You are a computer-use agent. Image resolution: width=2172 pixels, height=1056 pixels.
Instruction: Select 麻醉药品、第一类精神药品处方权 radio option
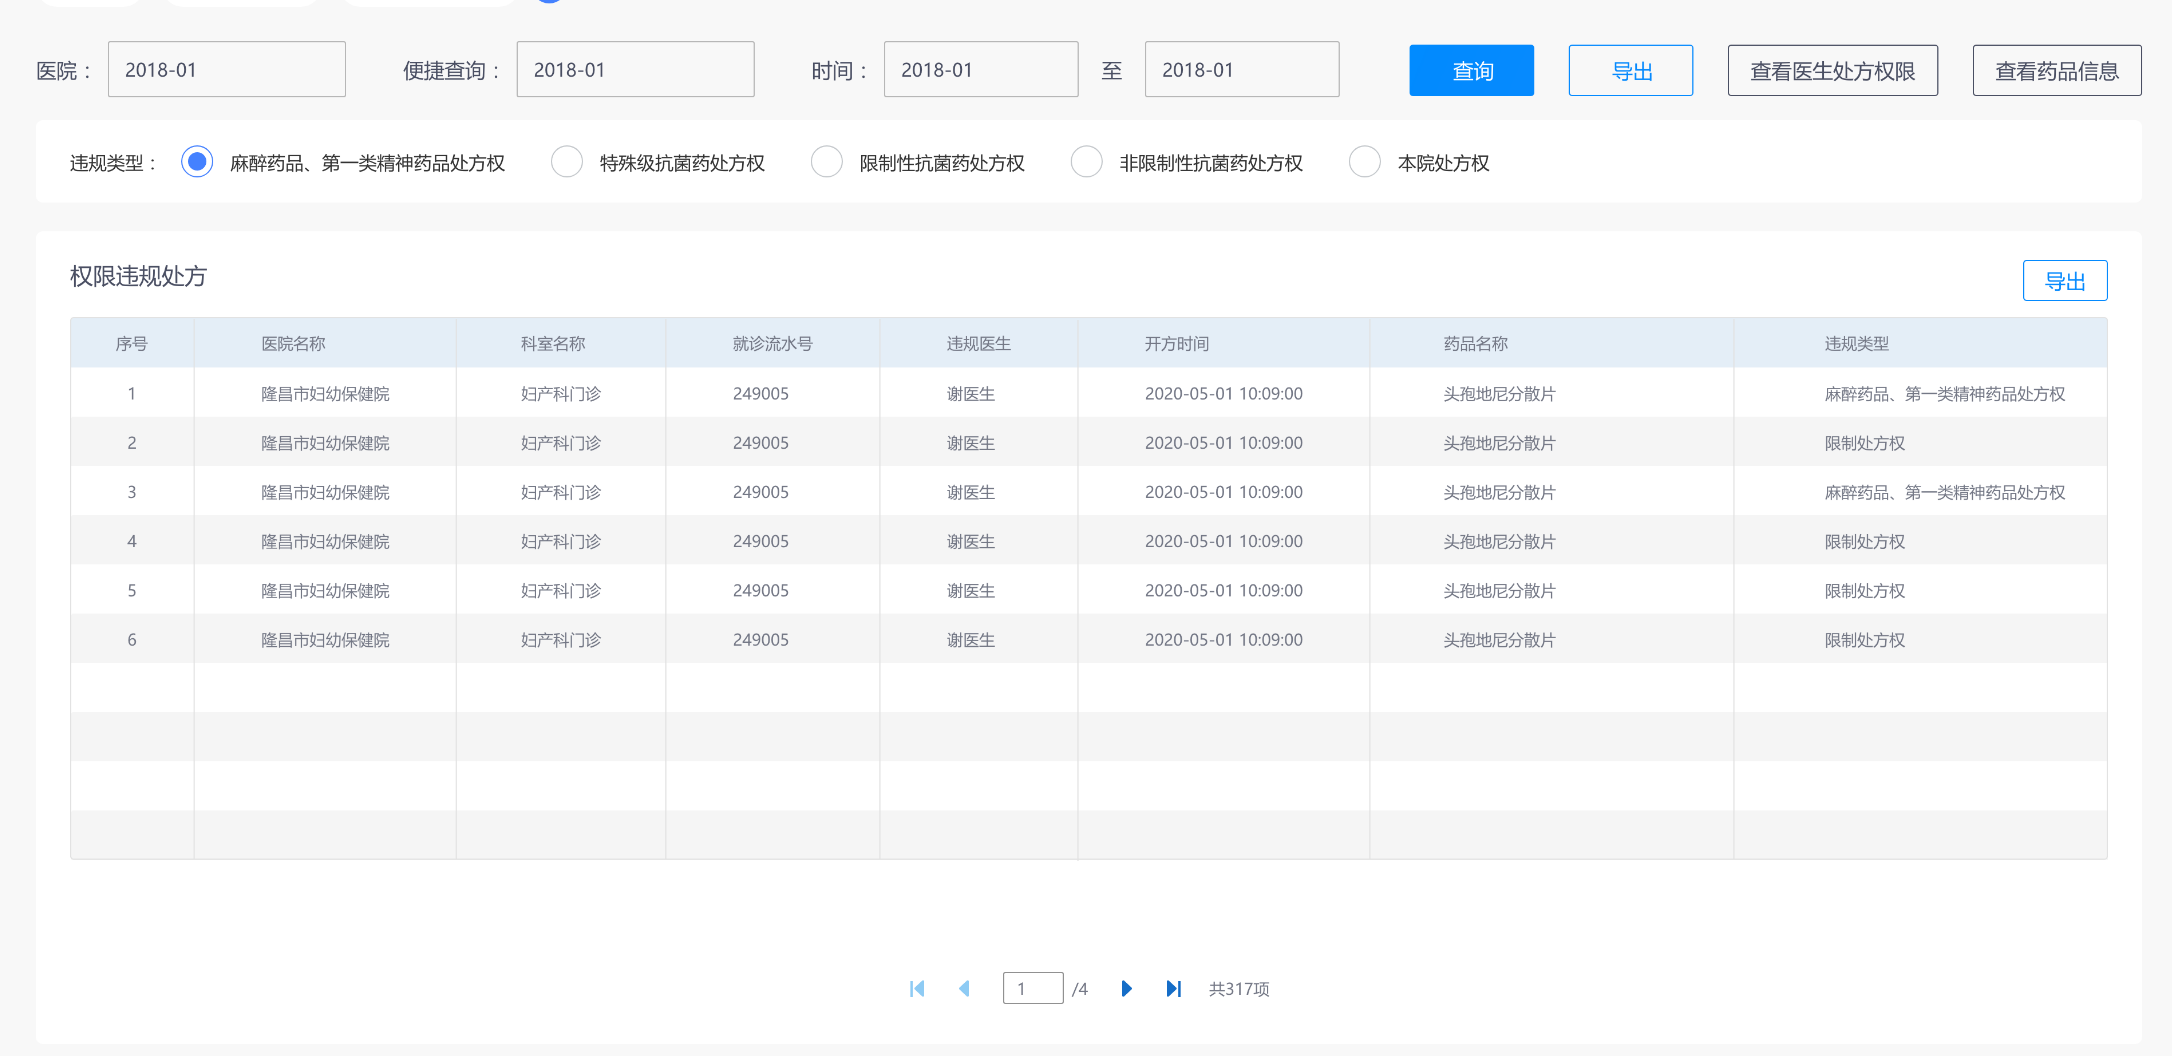(x=197, y=162)
